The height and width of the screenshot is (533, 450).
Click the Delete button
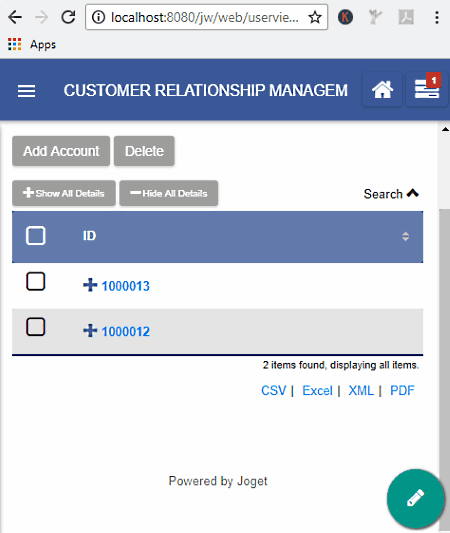144,151
